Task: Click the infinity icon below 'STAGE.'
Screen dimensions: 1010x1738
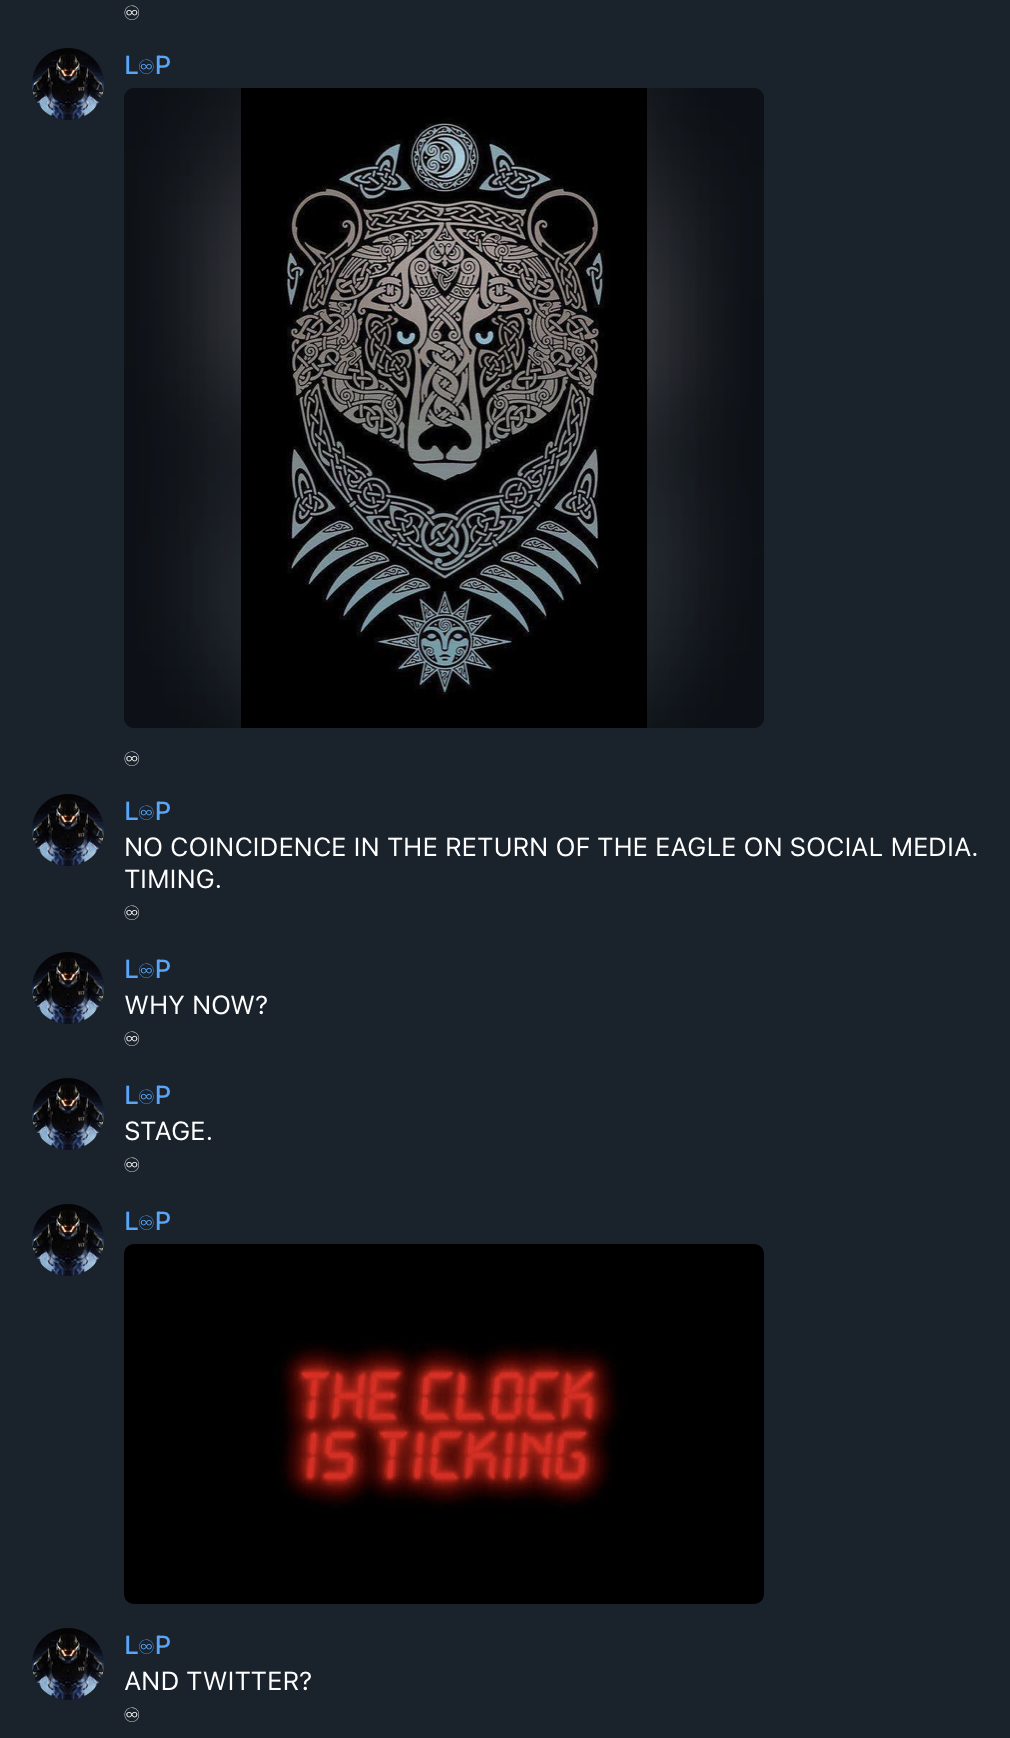Action: click(x=132, y=1165)
